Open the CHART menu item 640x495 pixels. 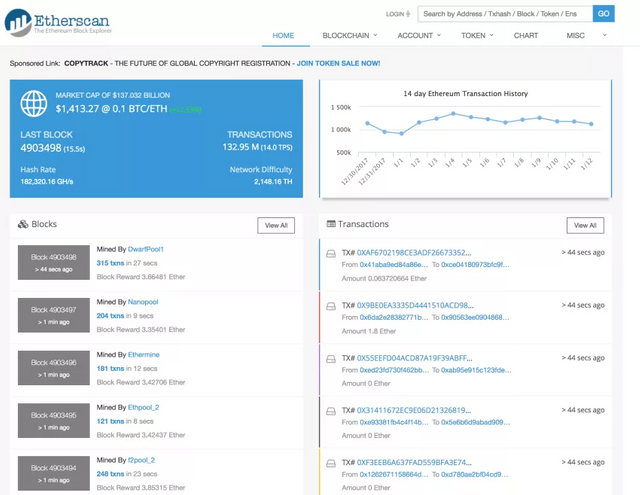coord(526,36)
